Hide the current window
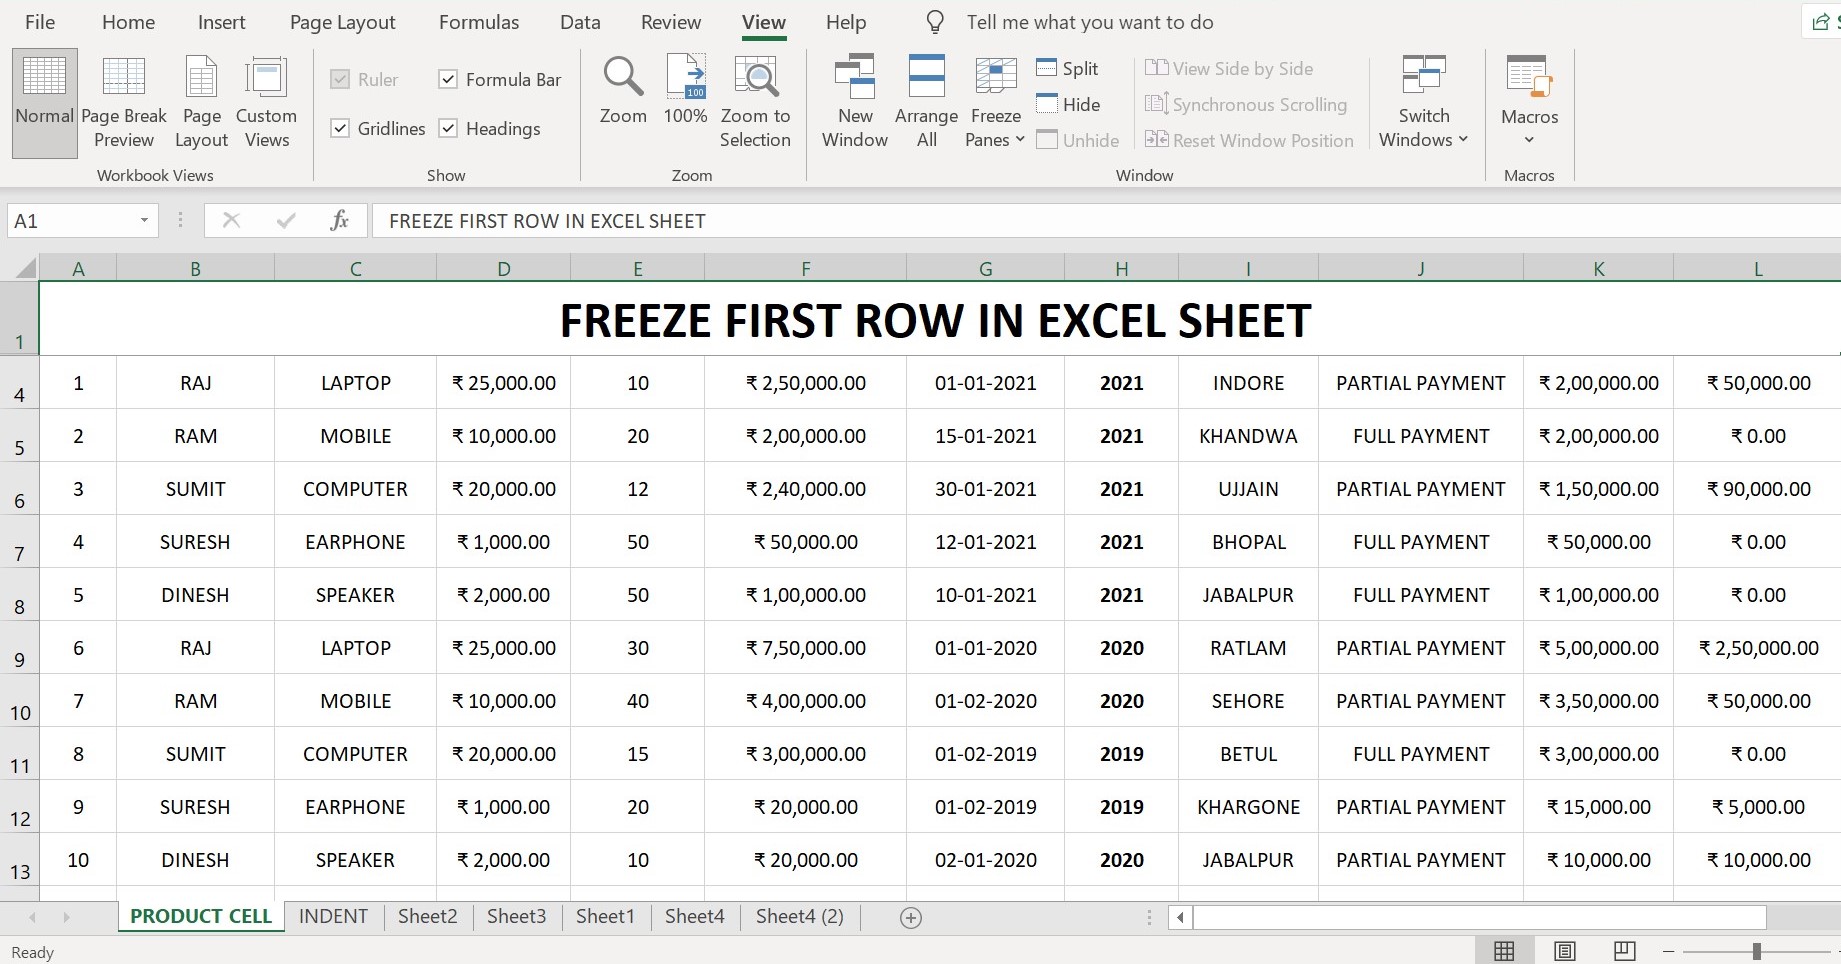Image resolution: width=1841 pixels, height=964 pixels. click(1068, 104)
